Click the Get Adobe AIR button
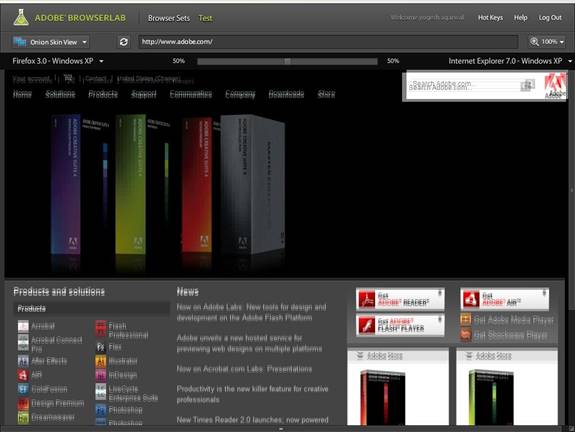The height and width of the screenshot is (432, 575). click(505, 299)
